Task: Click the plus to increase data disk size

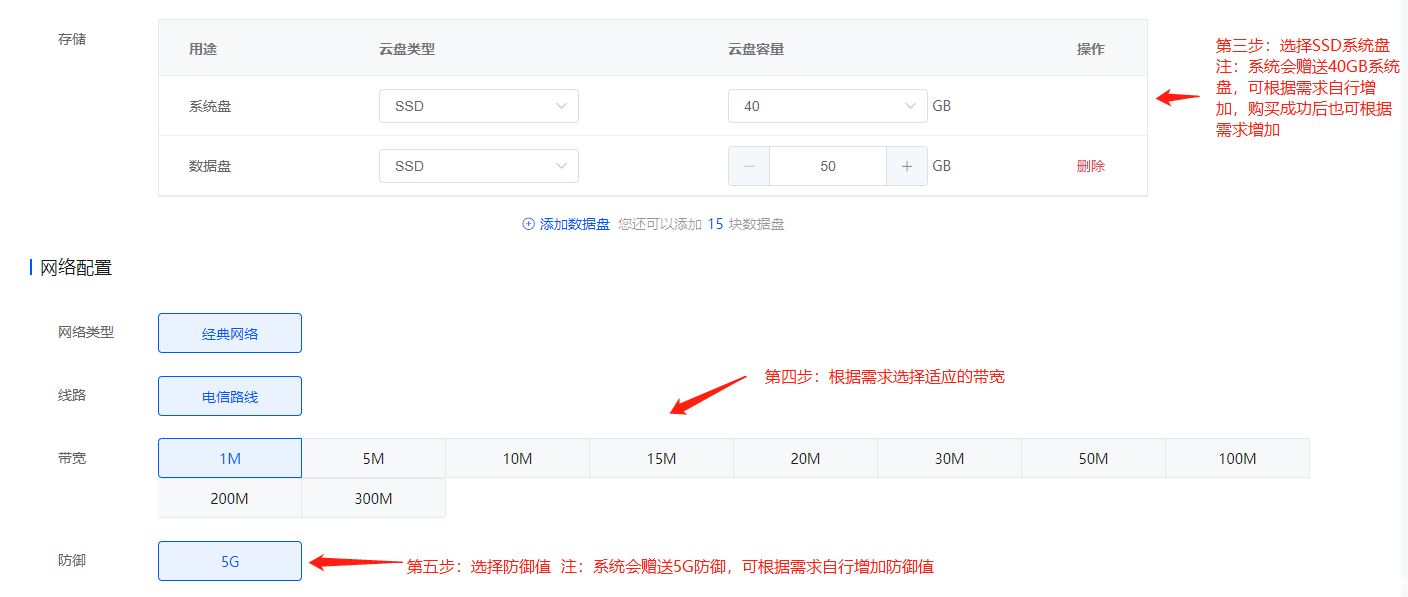Action: pyautogui.click(x=906, y=165)
